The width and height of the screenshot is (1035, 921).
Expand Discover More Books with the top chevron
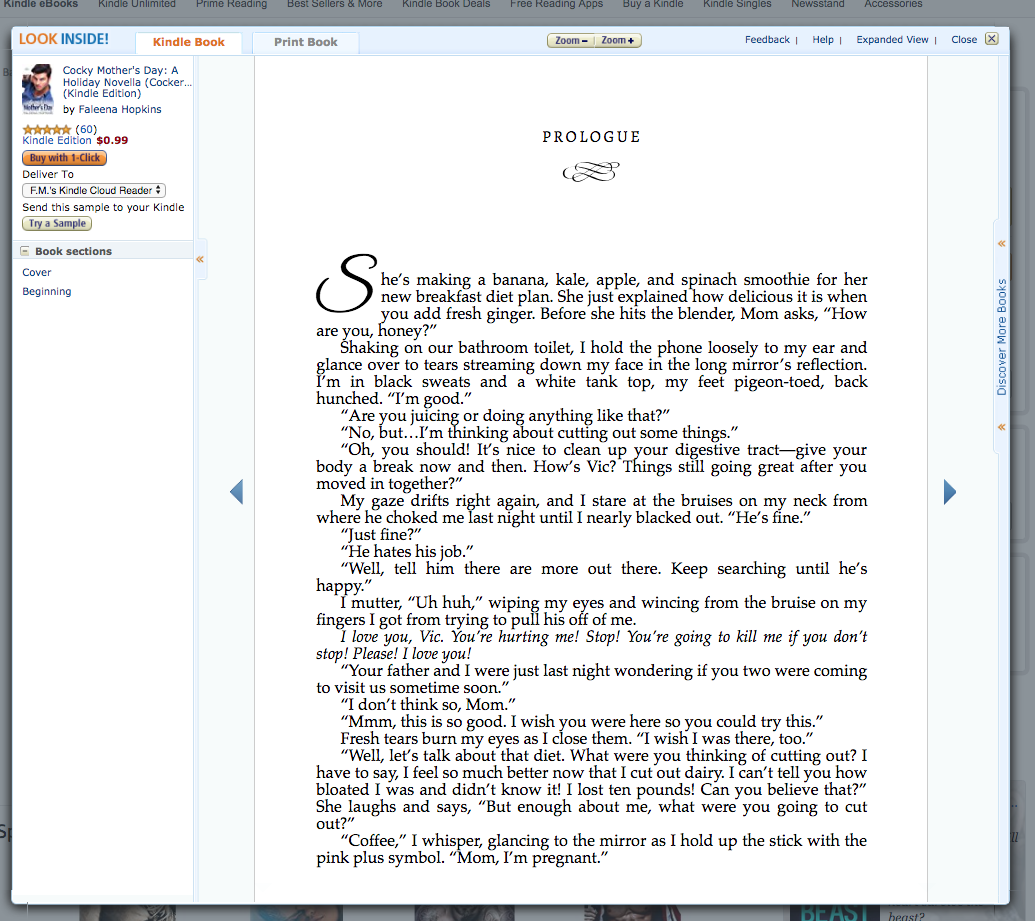(1001, 244)
